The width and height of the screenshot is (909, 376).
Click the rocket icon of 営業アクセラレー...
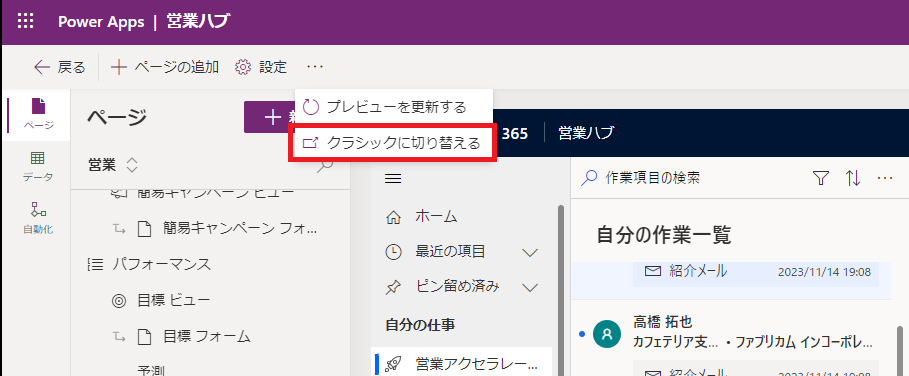(393, 364)
